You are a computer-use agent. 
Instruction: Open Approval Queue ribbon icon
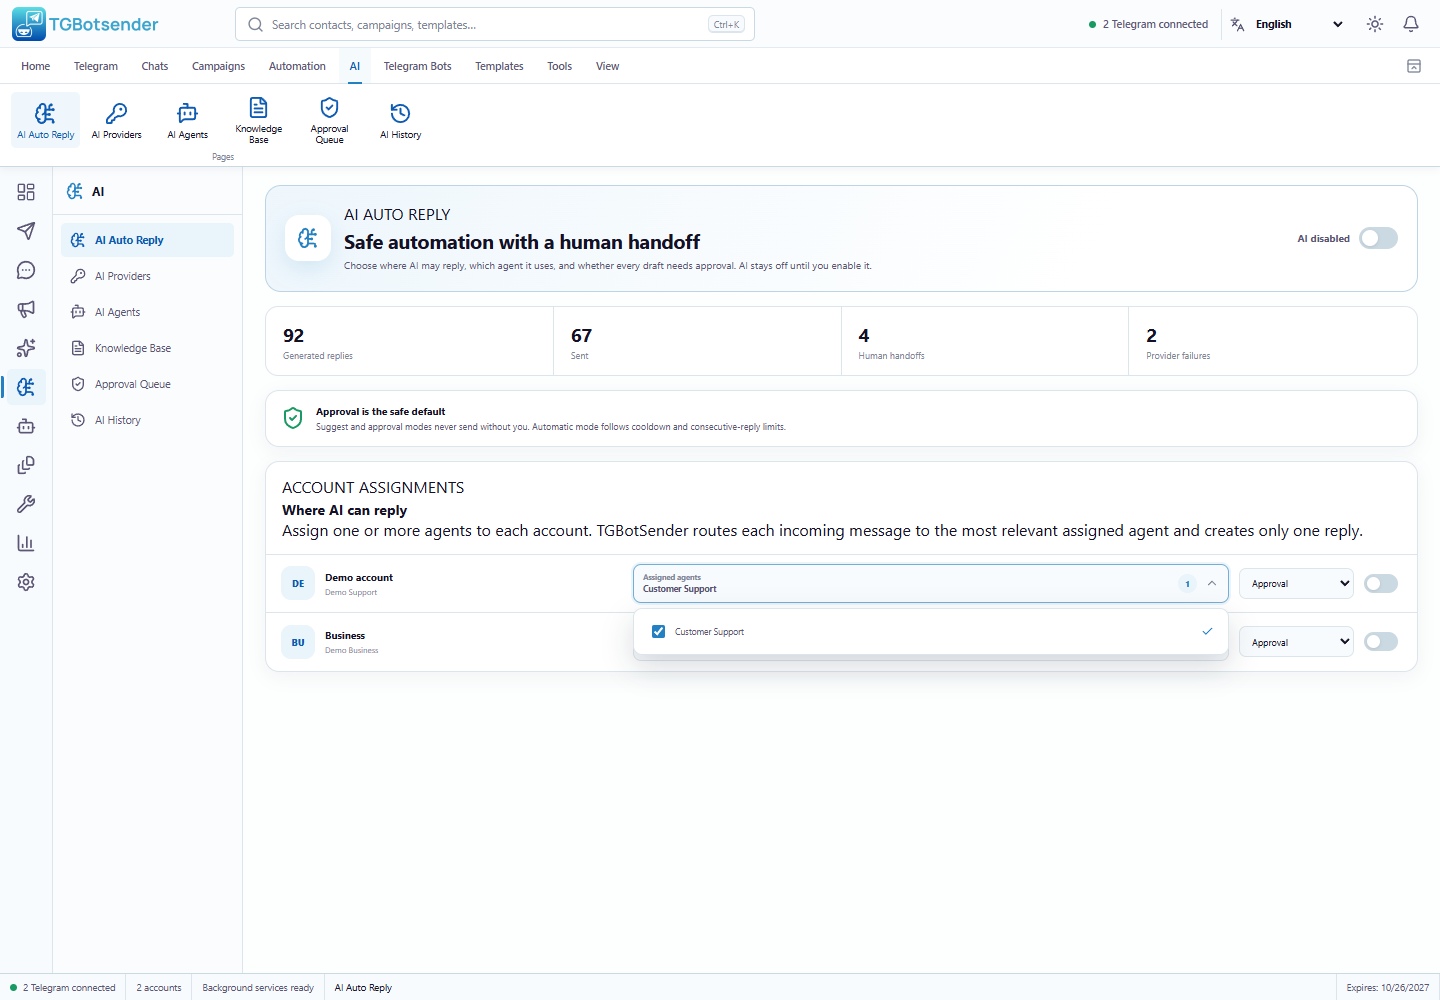coord(329,120)
